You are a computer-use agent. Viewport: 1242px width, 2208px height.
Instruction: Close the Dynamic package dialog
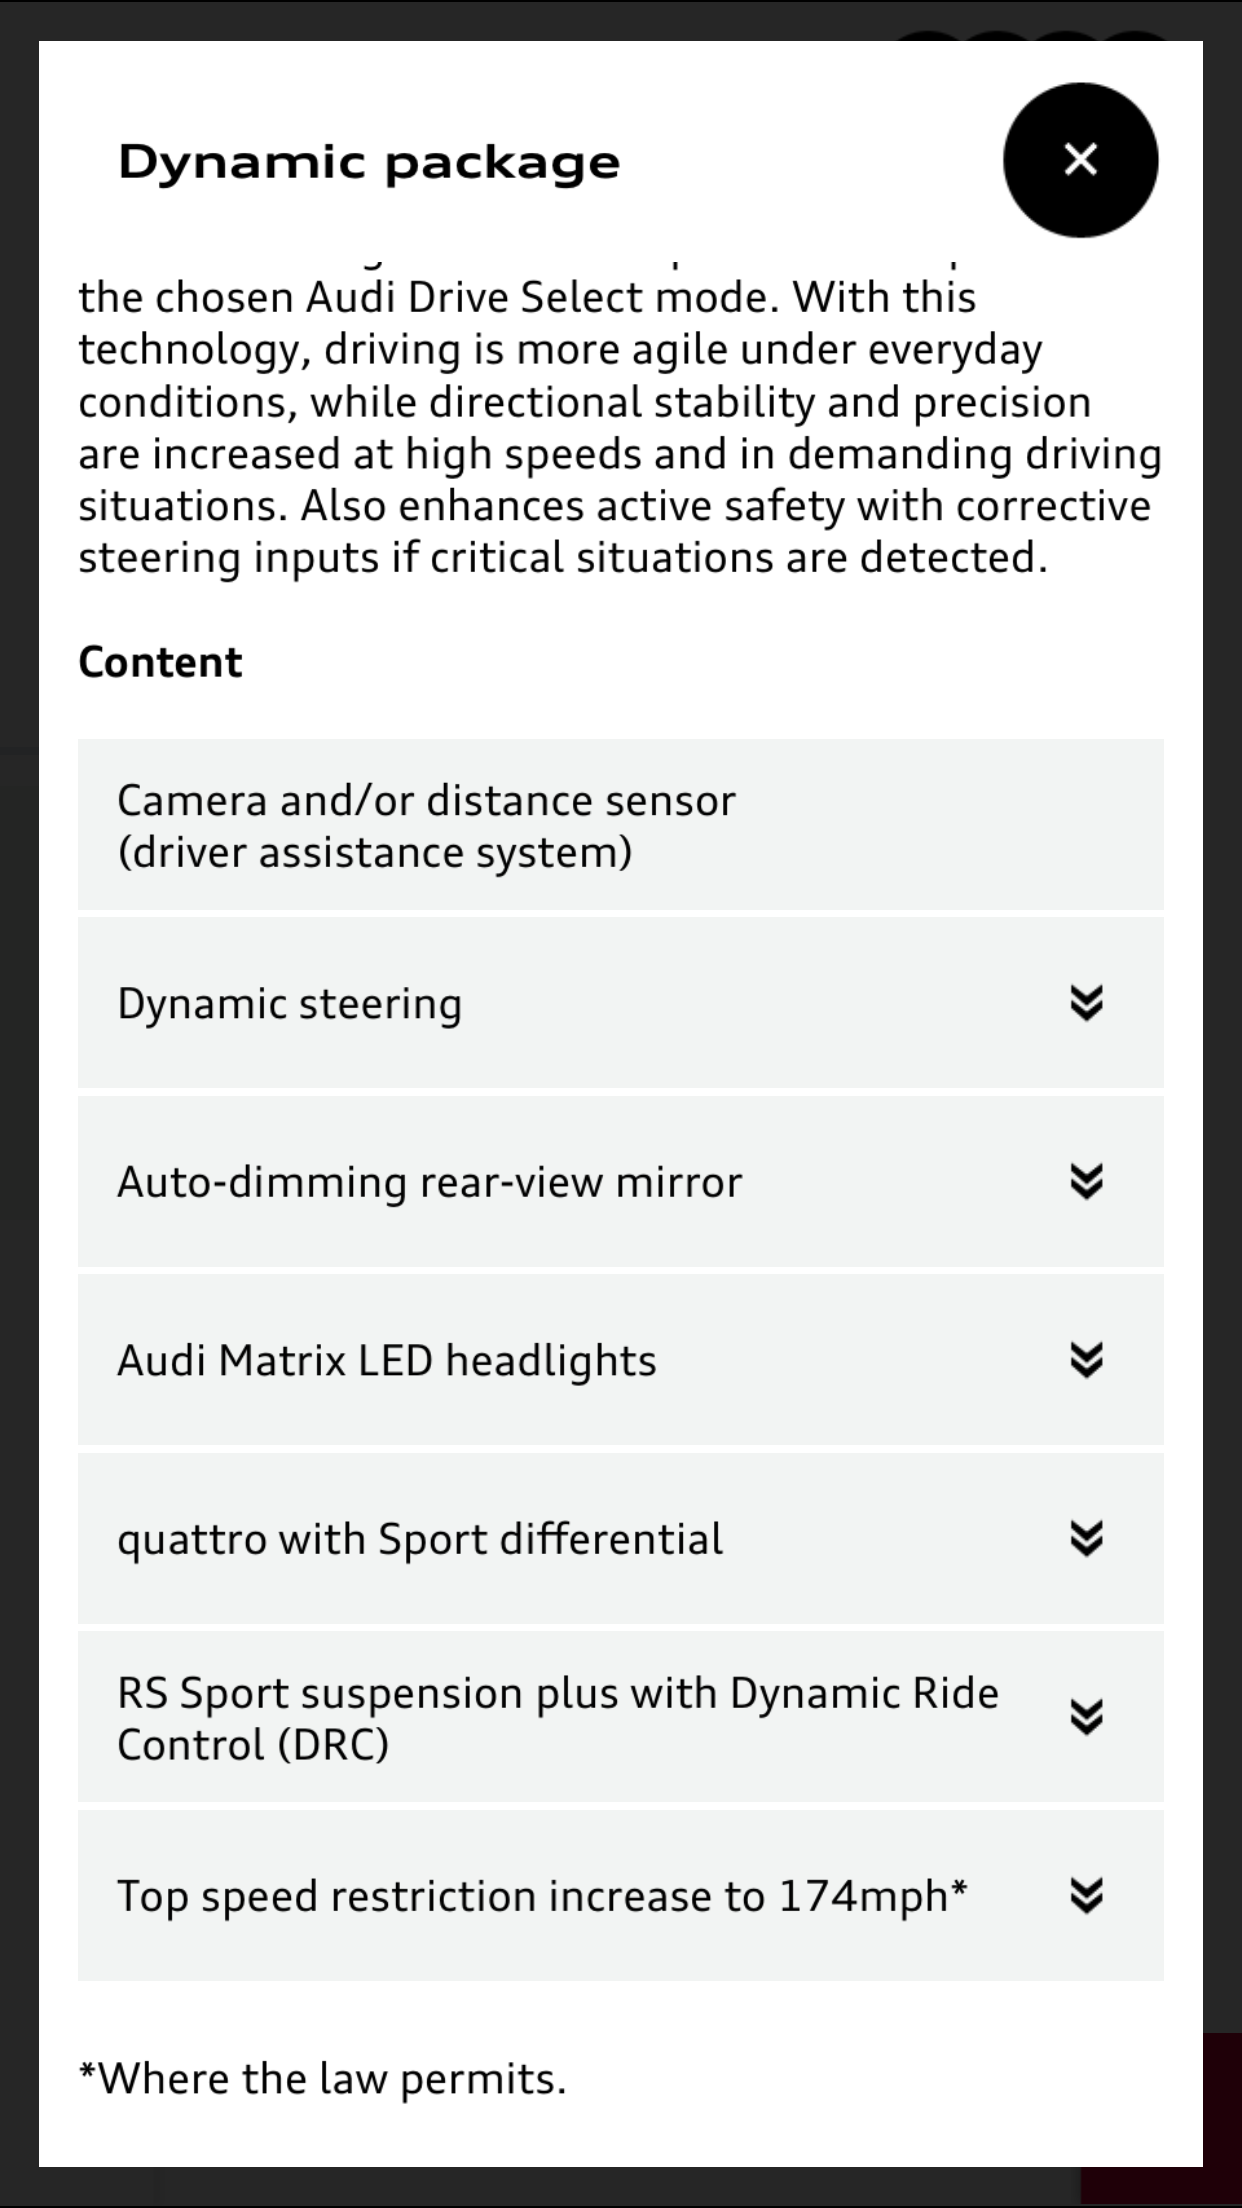(1080, 160)
